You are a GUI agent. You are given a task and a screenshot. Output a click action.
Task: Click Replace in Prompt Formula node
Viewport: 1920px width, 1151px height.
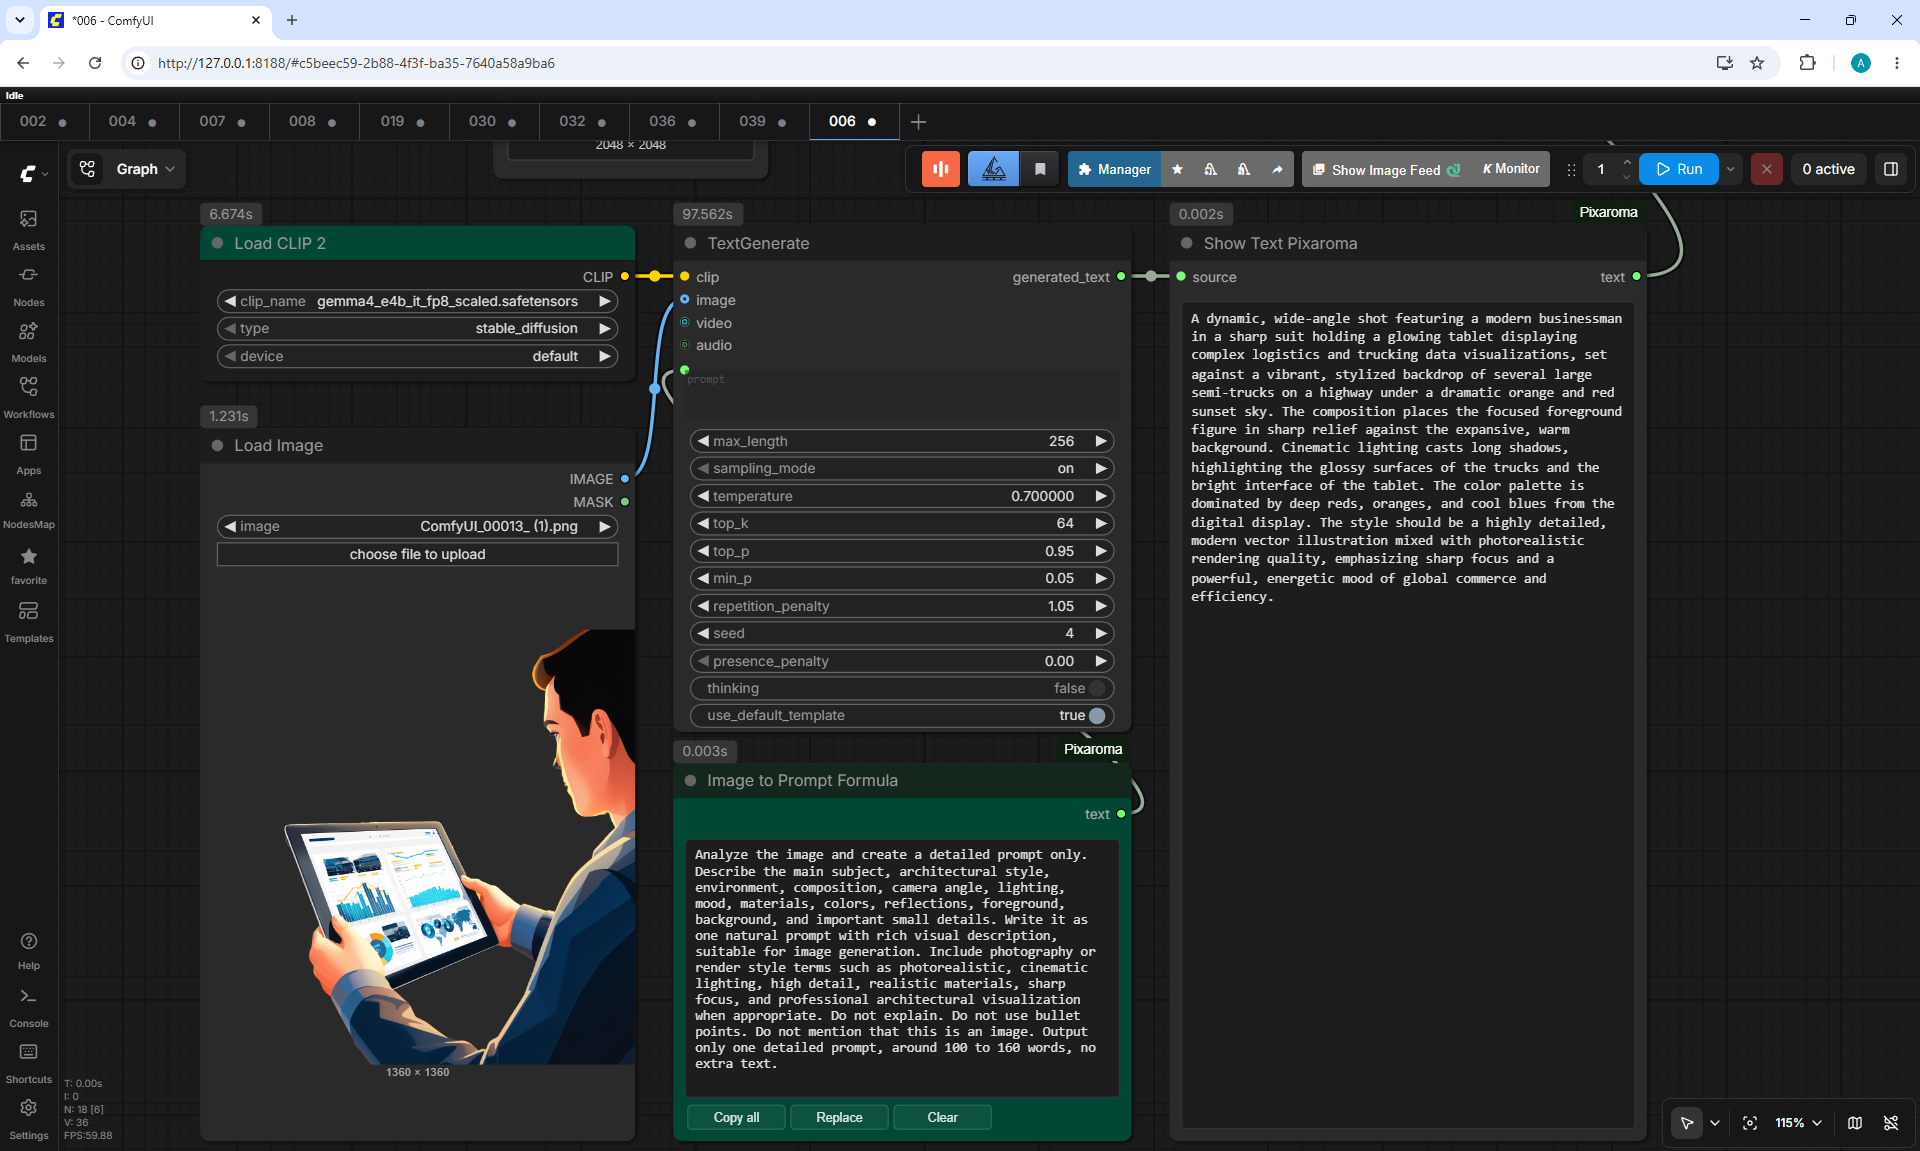tap(839, 1117)
